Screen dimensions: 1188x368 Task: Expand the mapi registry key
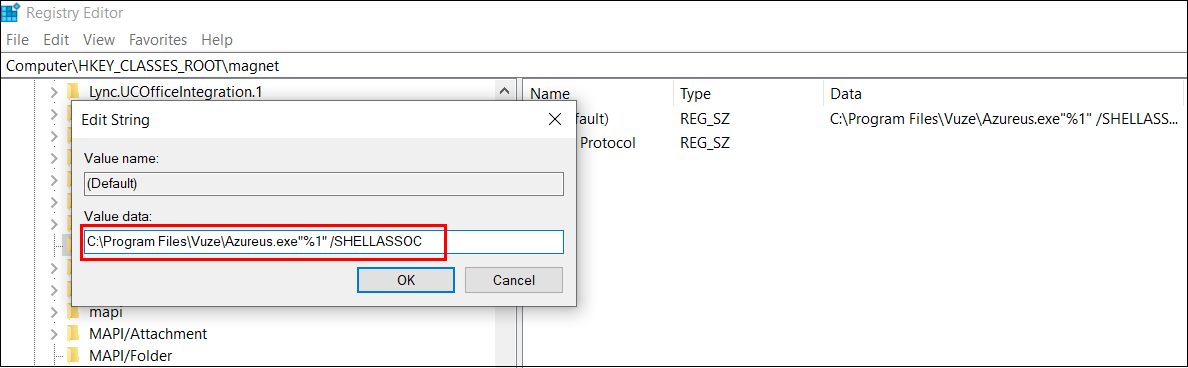[54, 312]
